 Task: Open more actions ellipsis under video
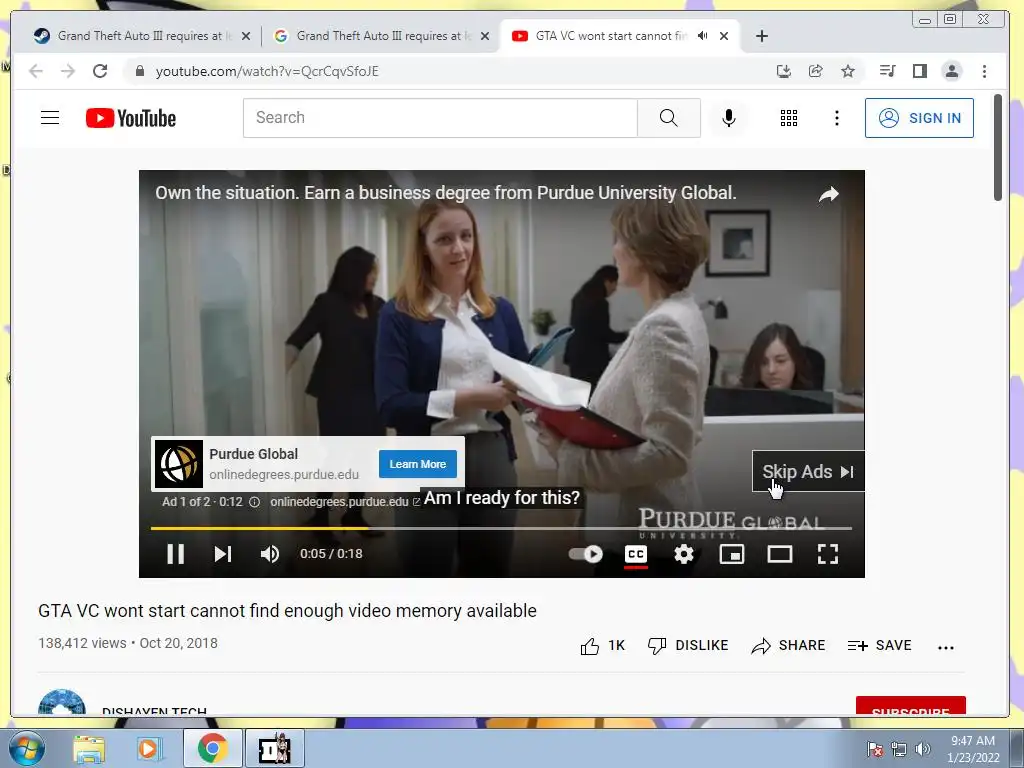point(946,647)
